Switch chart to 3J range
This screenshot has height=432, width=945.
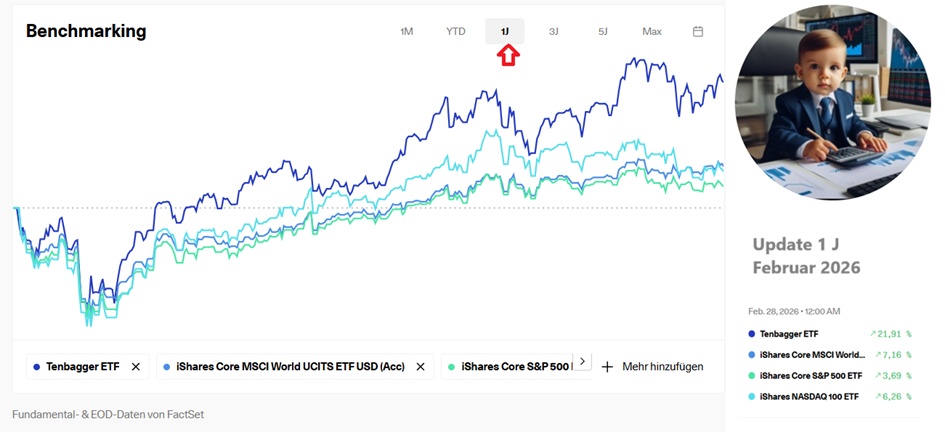tap(554, 31)
